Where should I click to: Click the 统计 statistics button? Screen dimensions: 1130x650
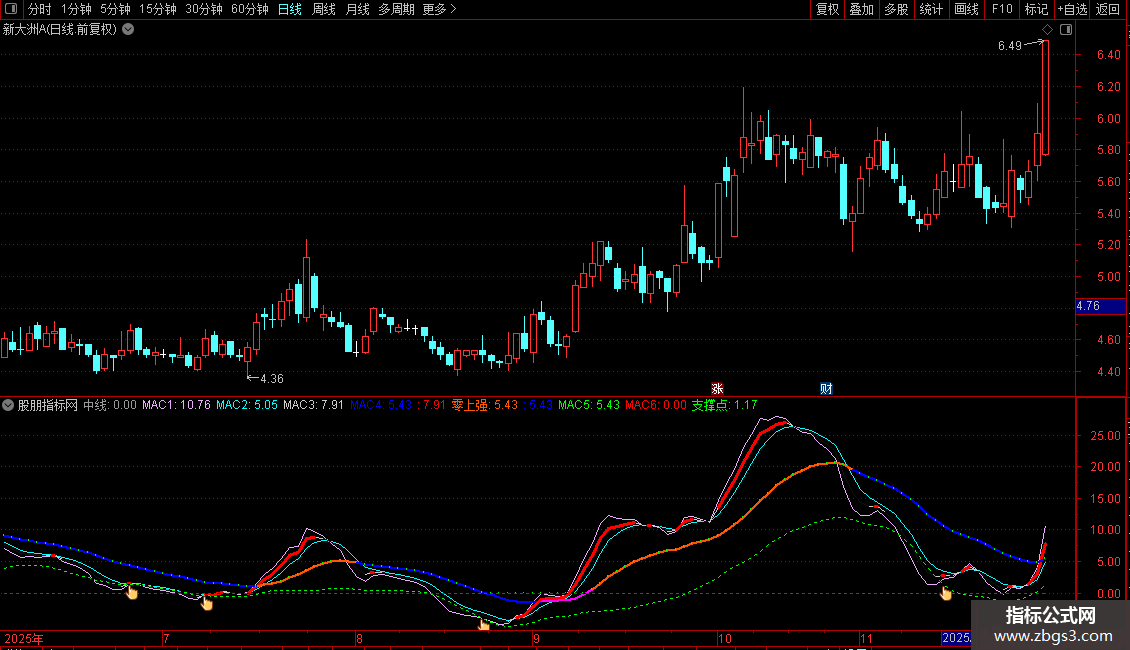931,9
